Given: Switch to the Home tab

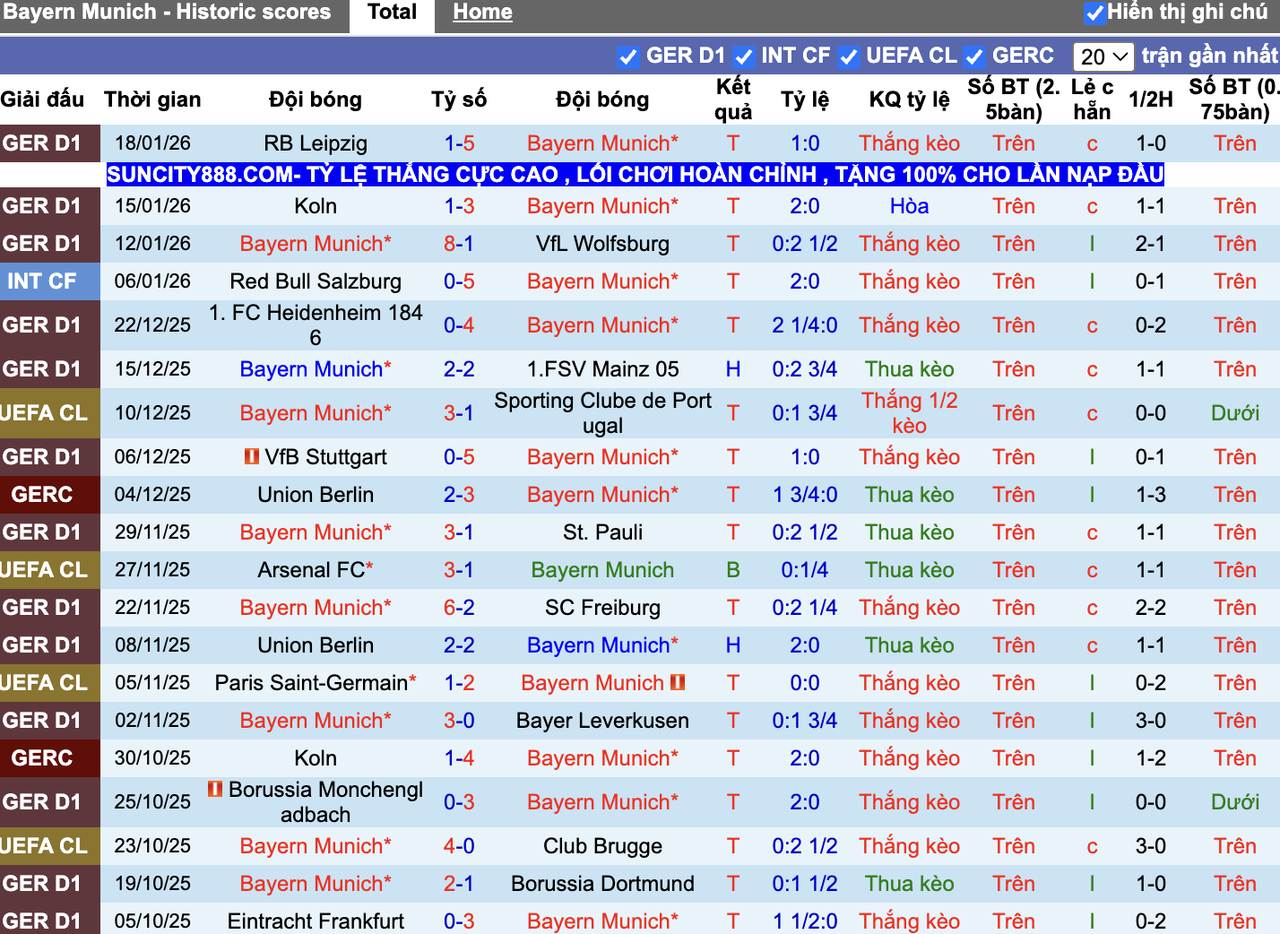Looking at the screenshot, I should tap(483, 12).
